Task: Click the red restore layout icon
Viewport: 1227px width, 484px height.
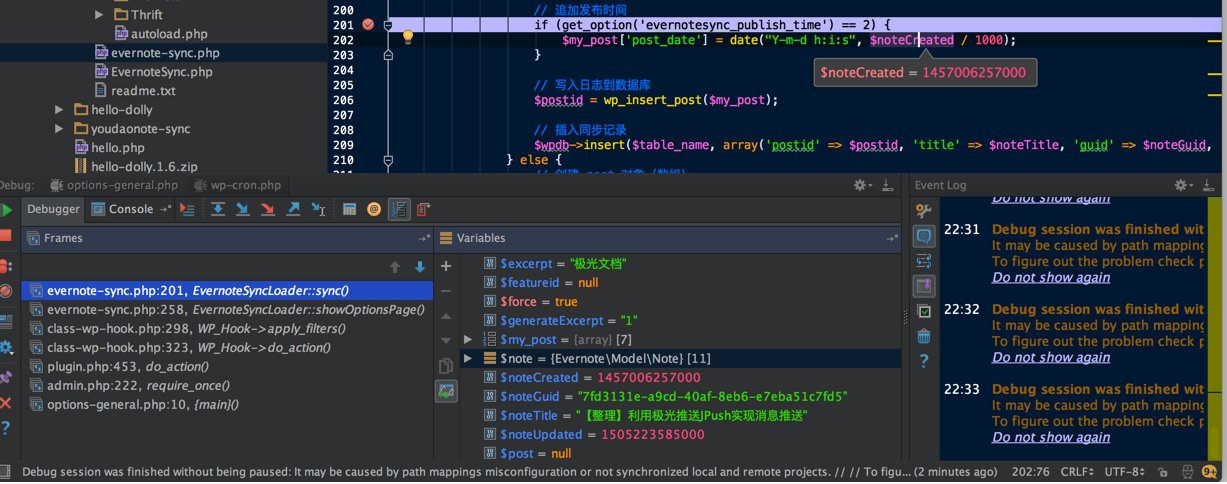Action: click(x=424, y=209)
